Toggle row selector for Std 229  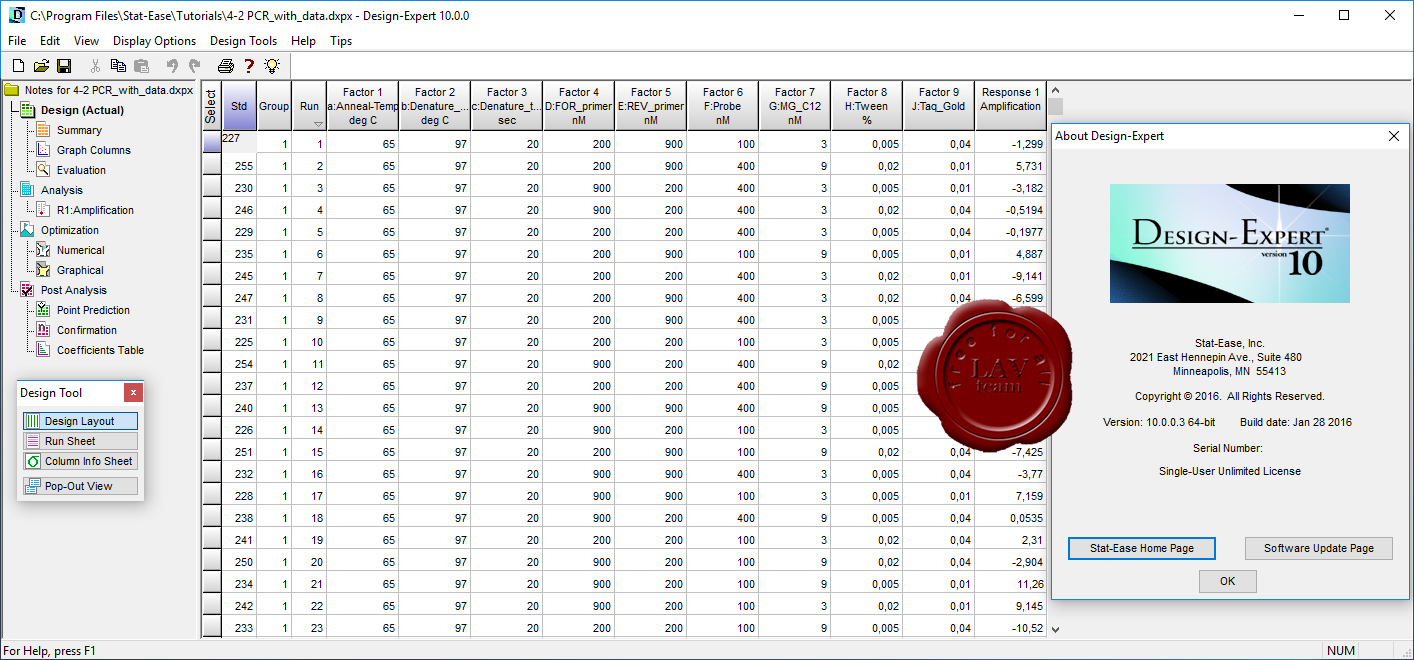tap(212, 232)
